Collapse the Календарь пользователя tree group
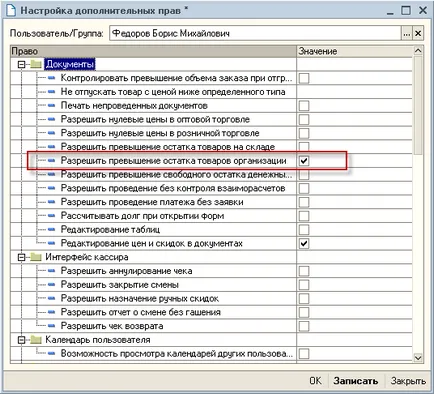This screenshot has width=434, height=394. point(22,340)
